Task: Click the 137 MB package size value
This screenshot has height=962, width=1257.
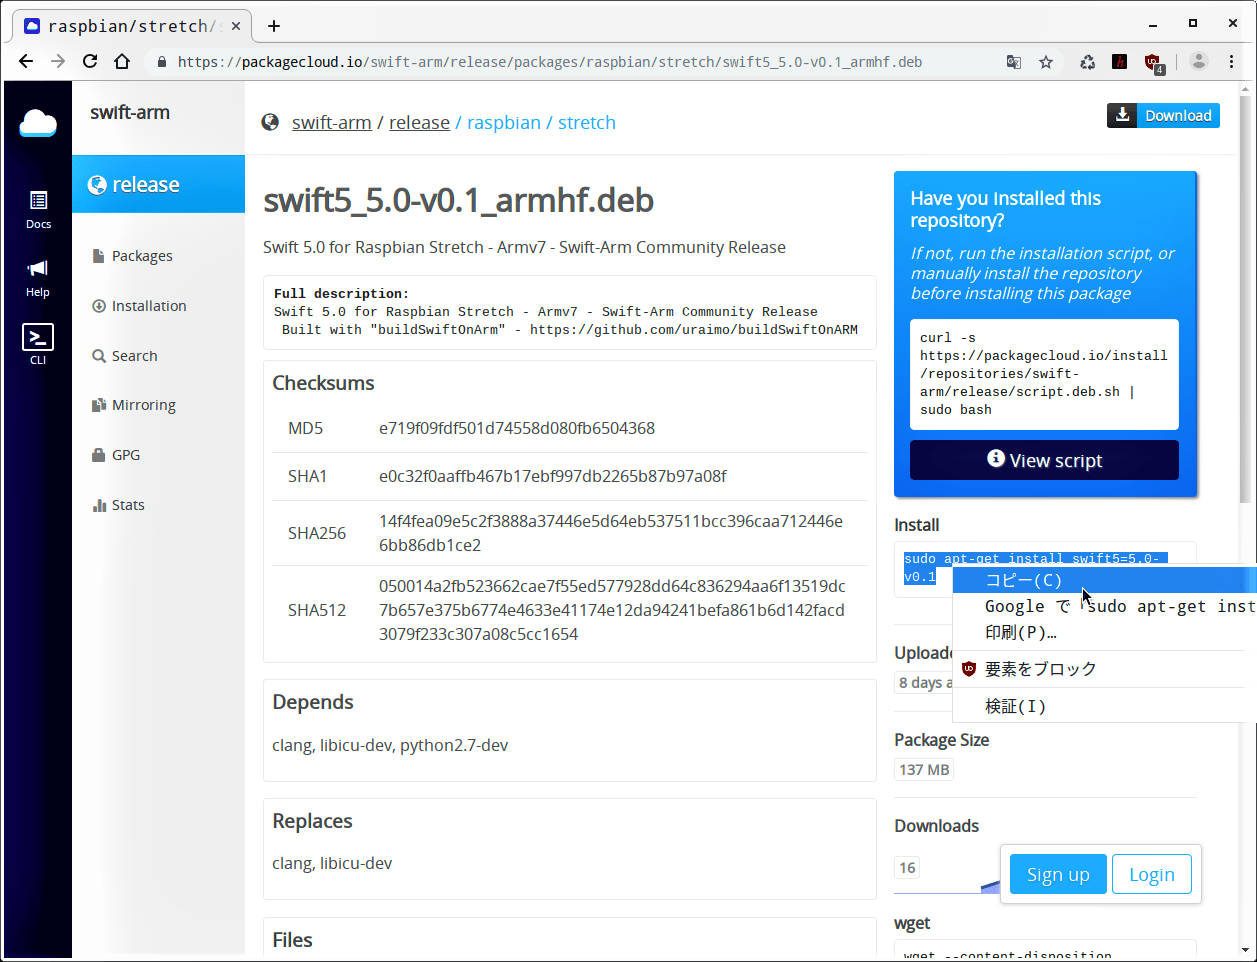Action: click(924, 770)
